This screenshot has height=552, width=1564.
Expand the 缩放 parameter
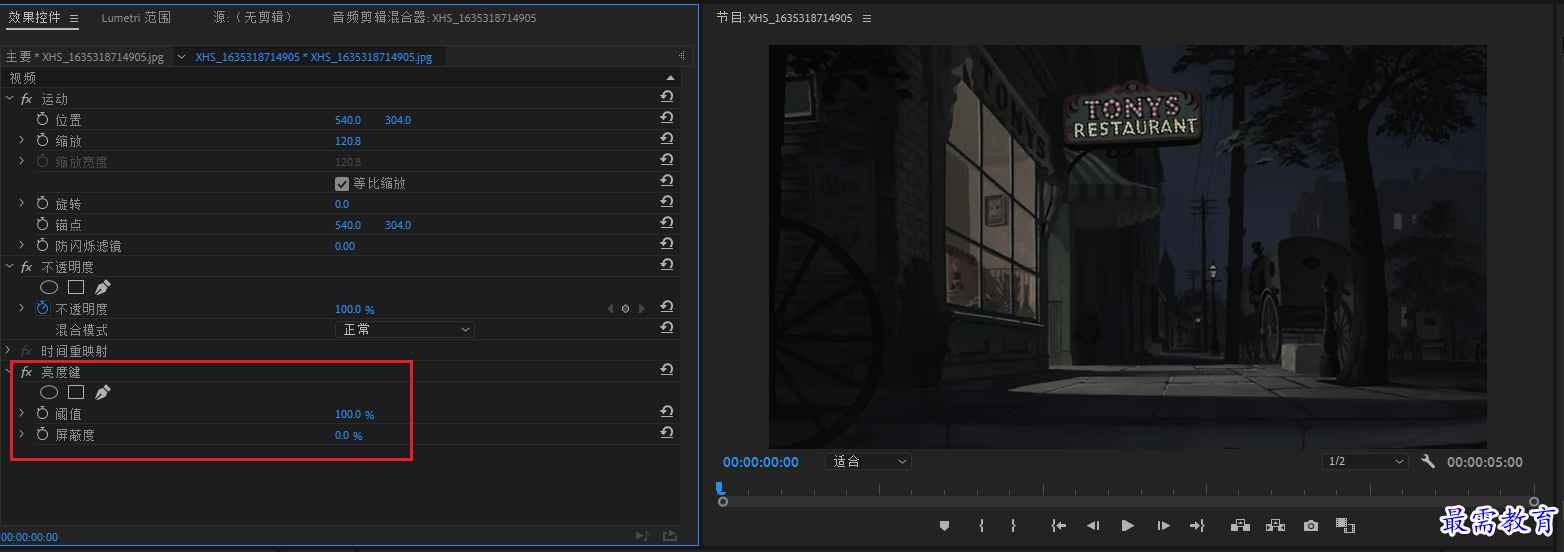tap(21, 140)
